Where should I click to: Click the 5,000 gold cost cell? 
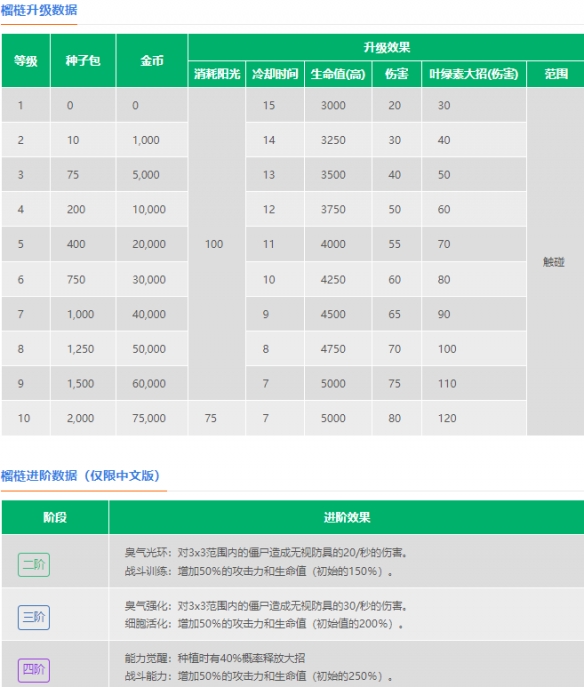152,175
